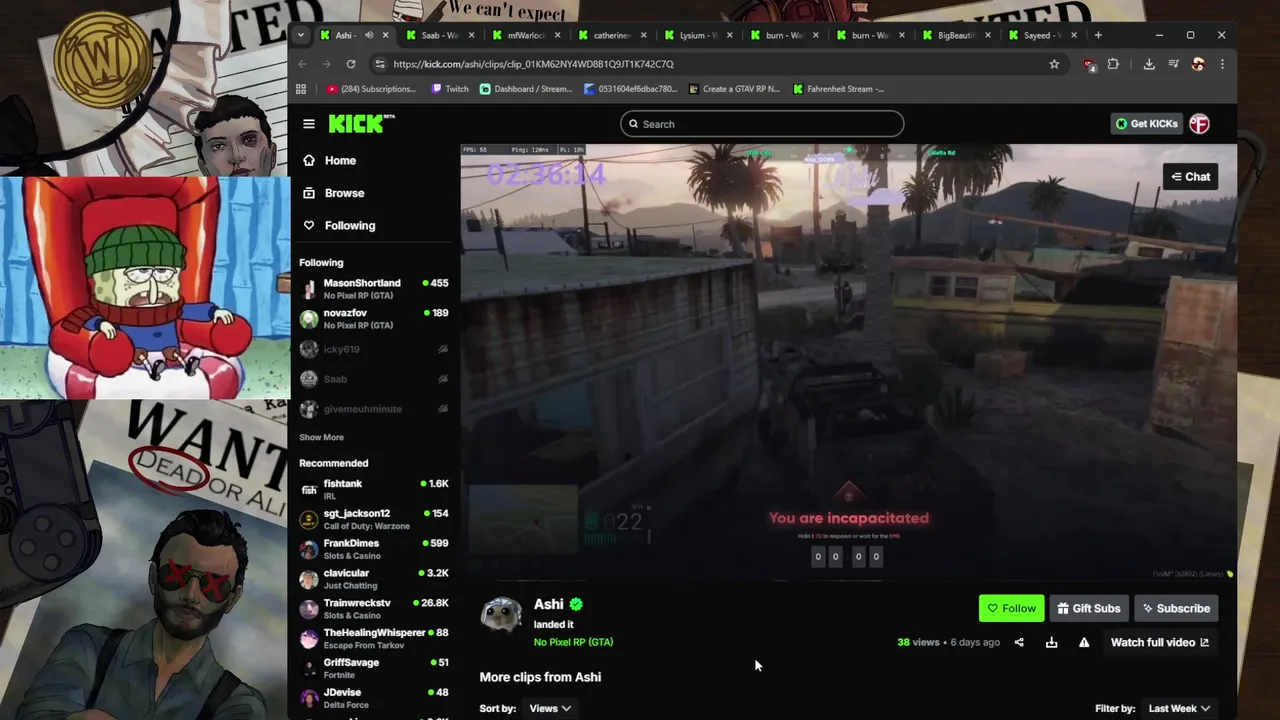This screenshot has height=720, width=1280.
Task: Open the bookmarks apps grid icon
Action: (301, 89)
